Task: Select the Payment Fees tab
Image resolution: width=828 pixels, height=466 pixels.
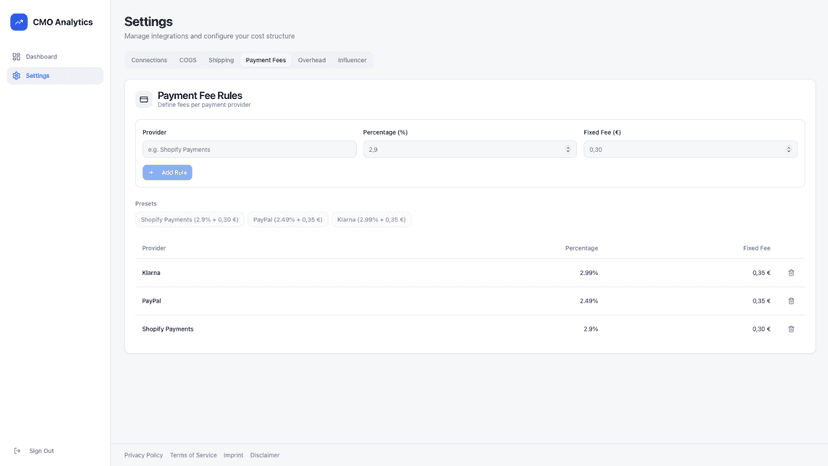Action: 266,60
